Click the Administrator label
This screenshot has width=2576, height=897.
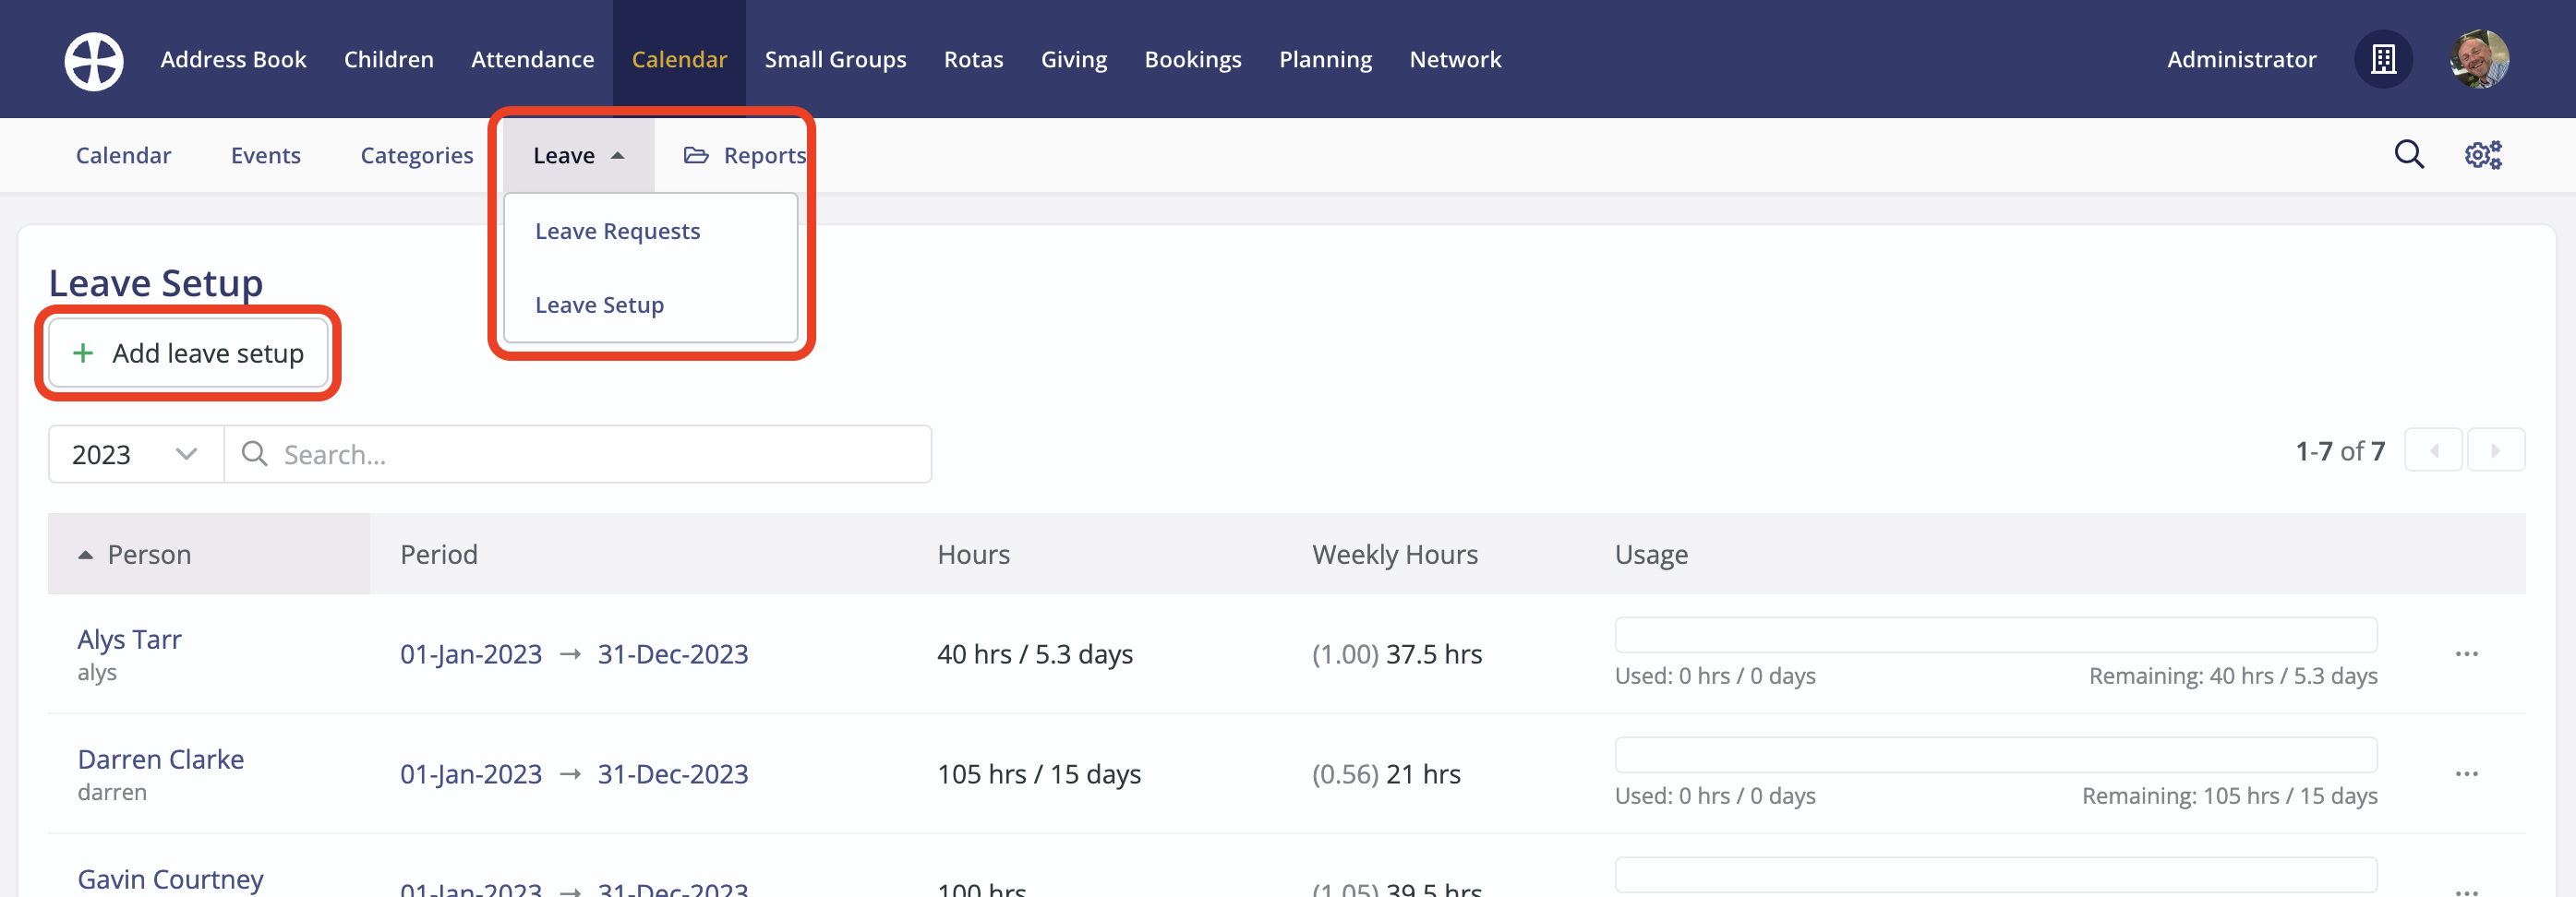point(2241,60)
